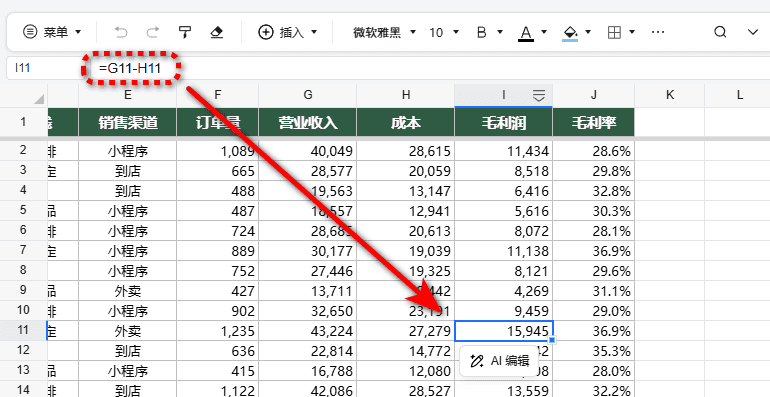Image resolution: width=770 pixels, height=397 pixels.
Task: Select cell with value 14,772
Action: click(406, 351)
